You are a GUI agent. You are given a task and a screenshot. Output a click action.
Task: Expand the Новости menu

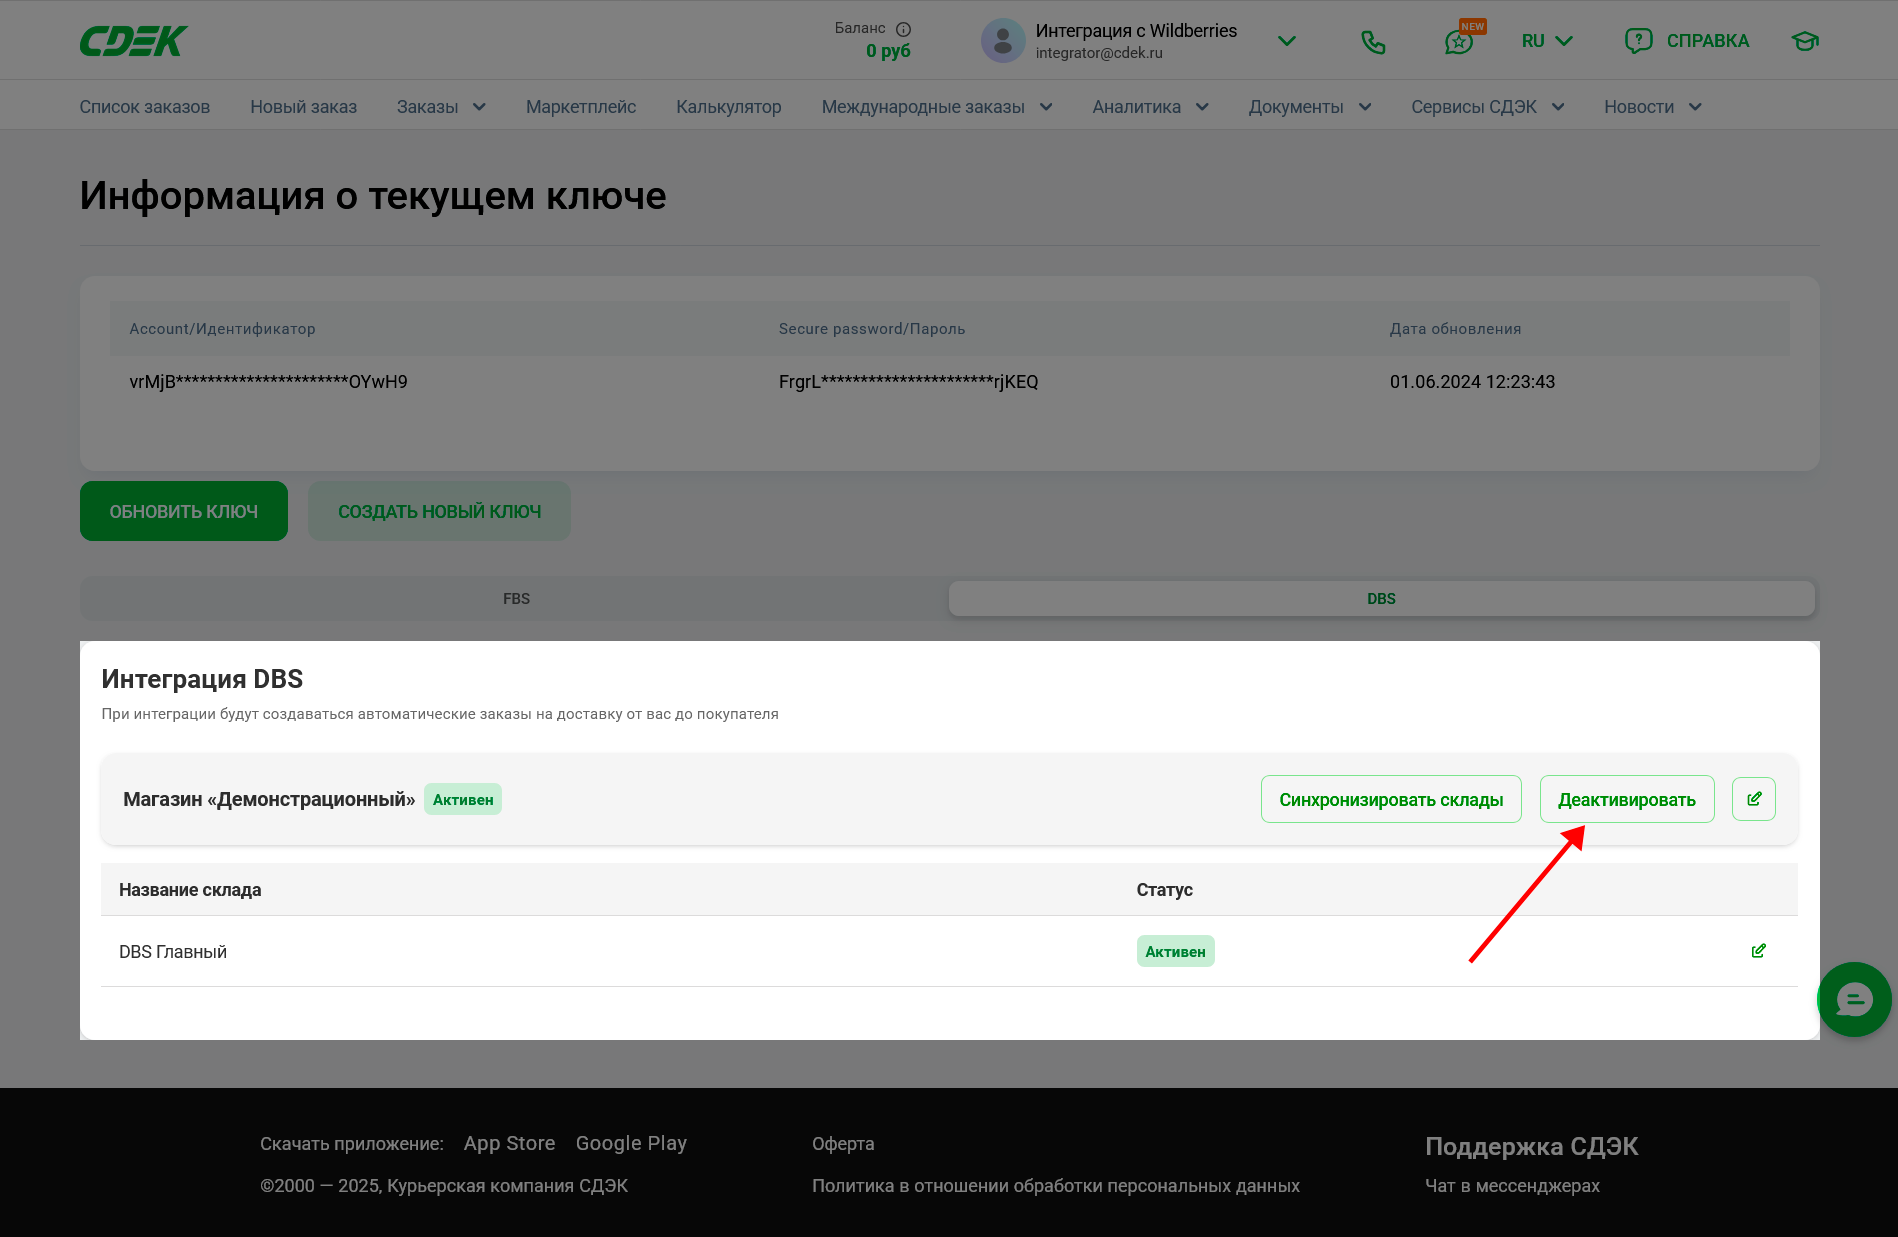(1653, 107)
